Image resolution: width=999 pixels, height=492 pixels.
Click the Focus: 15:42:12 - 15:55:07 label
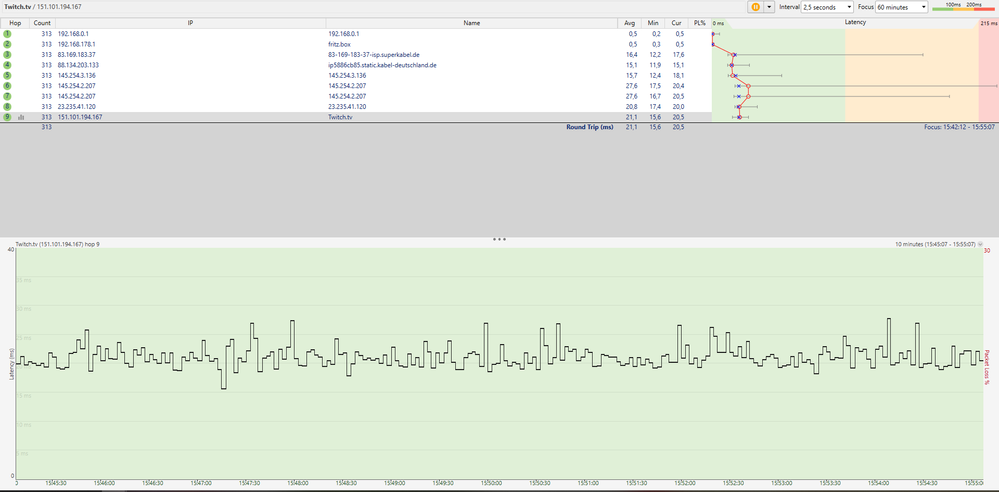(x=961, y=127)
